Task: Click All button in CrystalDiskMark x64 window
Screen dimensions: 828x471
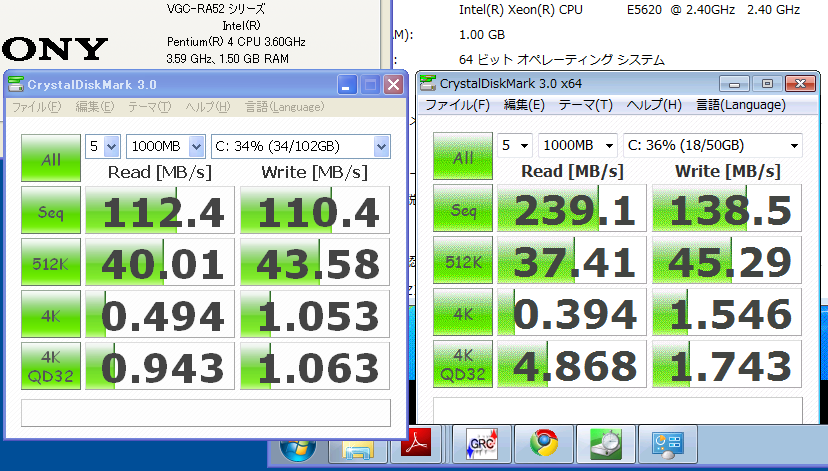Action: pyautogui.click(x=463, y=156)
